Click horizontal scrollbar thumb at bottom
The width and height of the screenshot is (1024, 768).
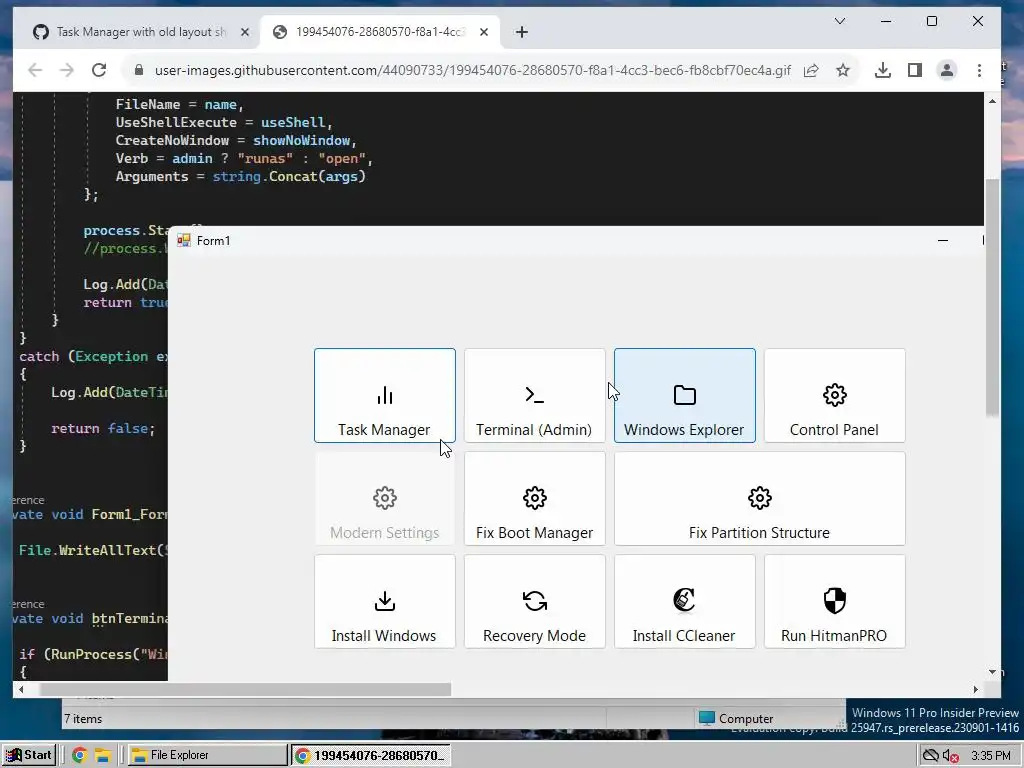pyautogui.click(x=246, y=689)
